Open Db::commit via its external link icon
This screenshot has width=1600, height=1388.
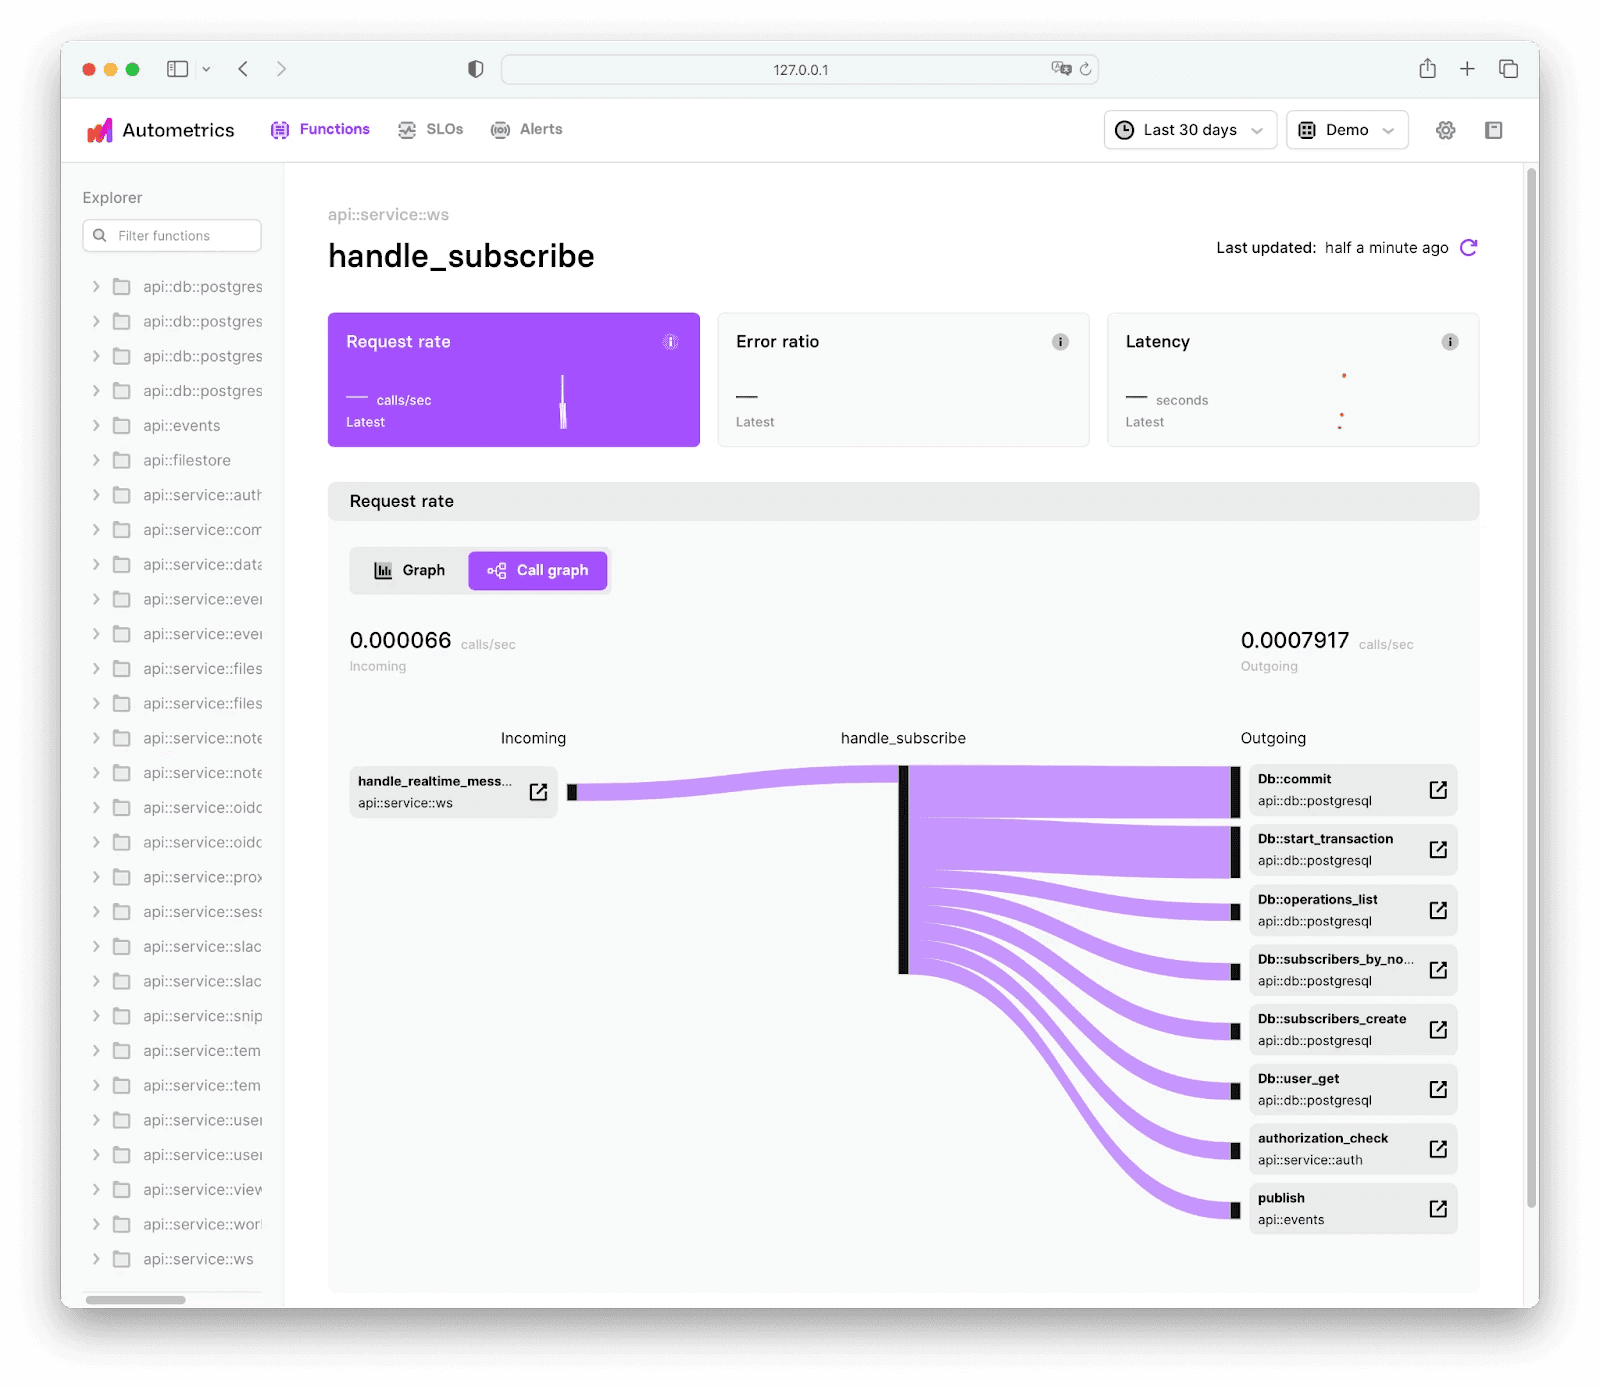click(1438, 790)
